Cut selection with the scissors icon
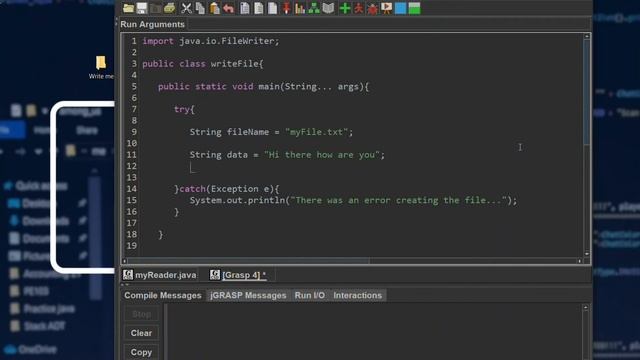Image resolution: width=640 pixels, height=360 pixels. (186, 8)
